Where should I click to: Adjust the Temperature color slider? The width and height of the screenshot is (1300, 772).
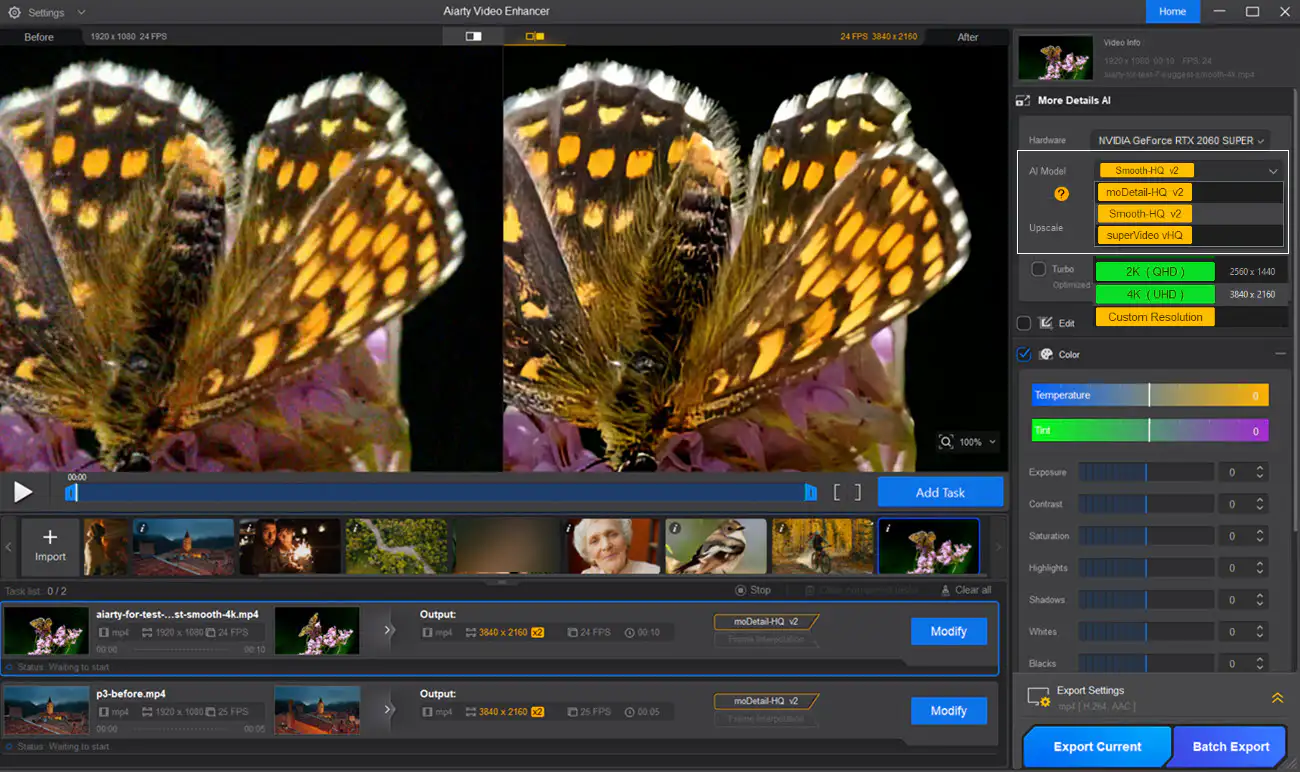coord(1150,394)
